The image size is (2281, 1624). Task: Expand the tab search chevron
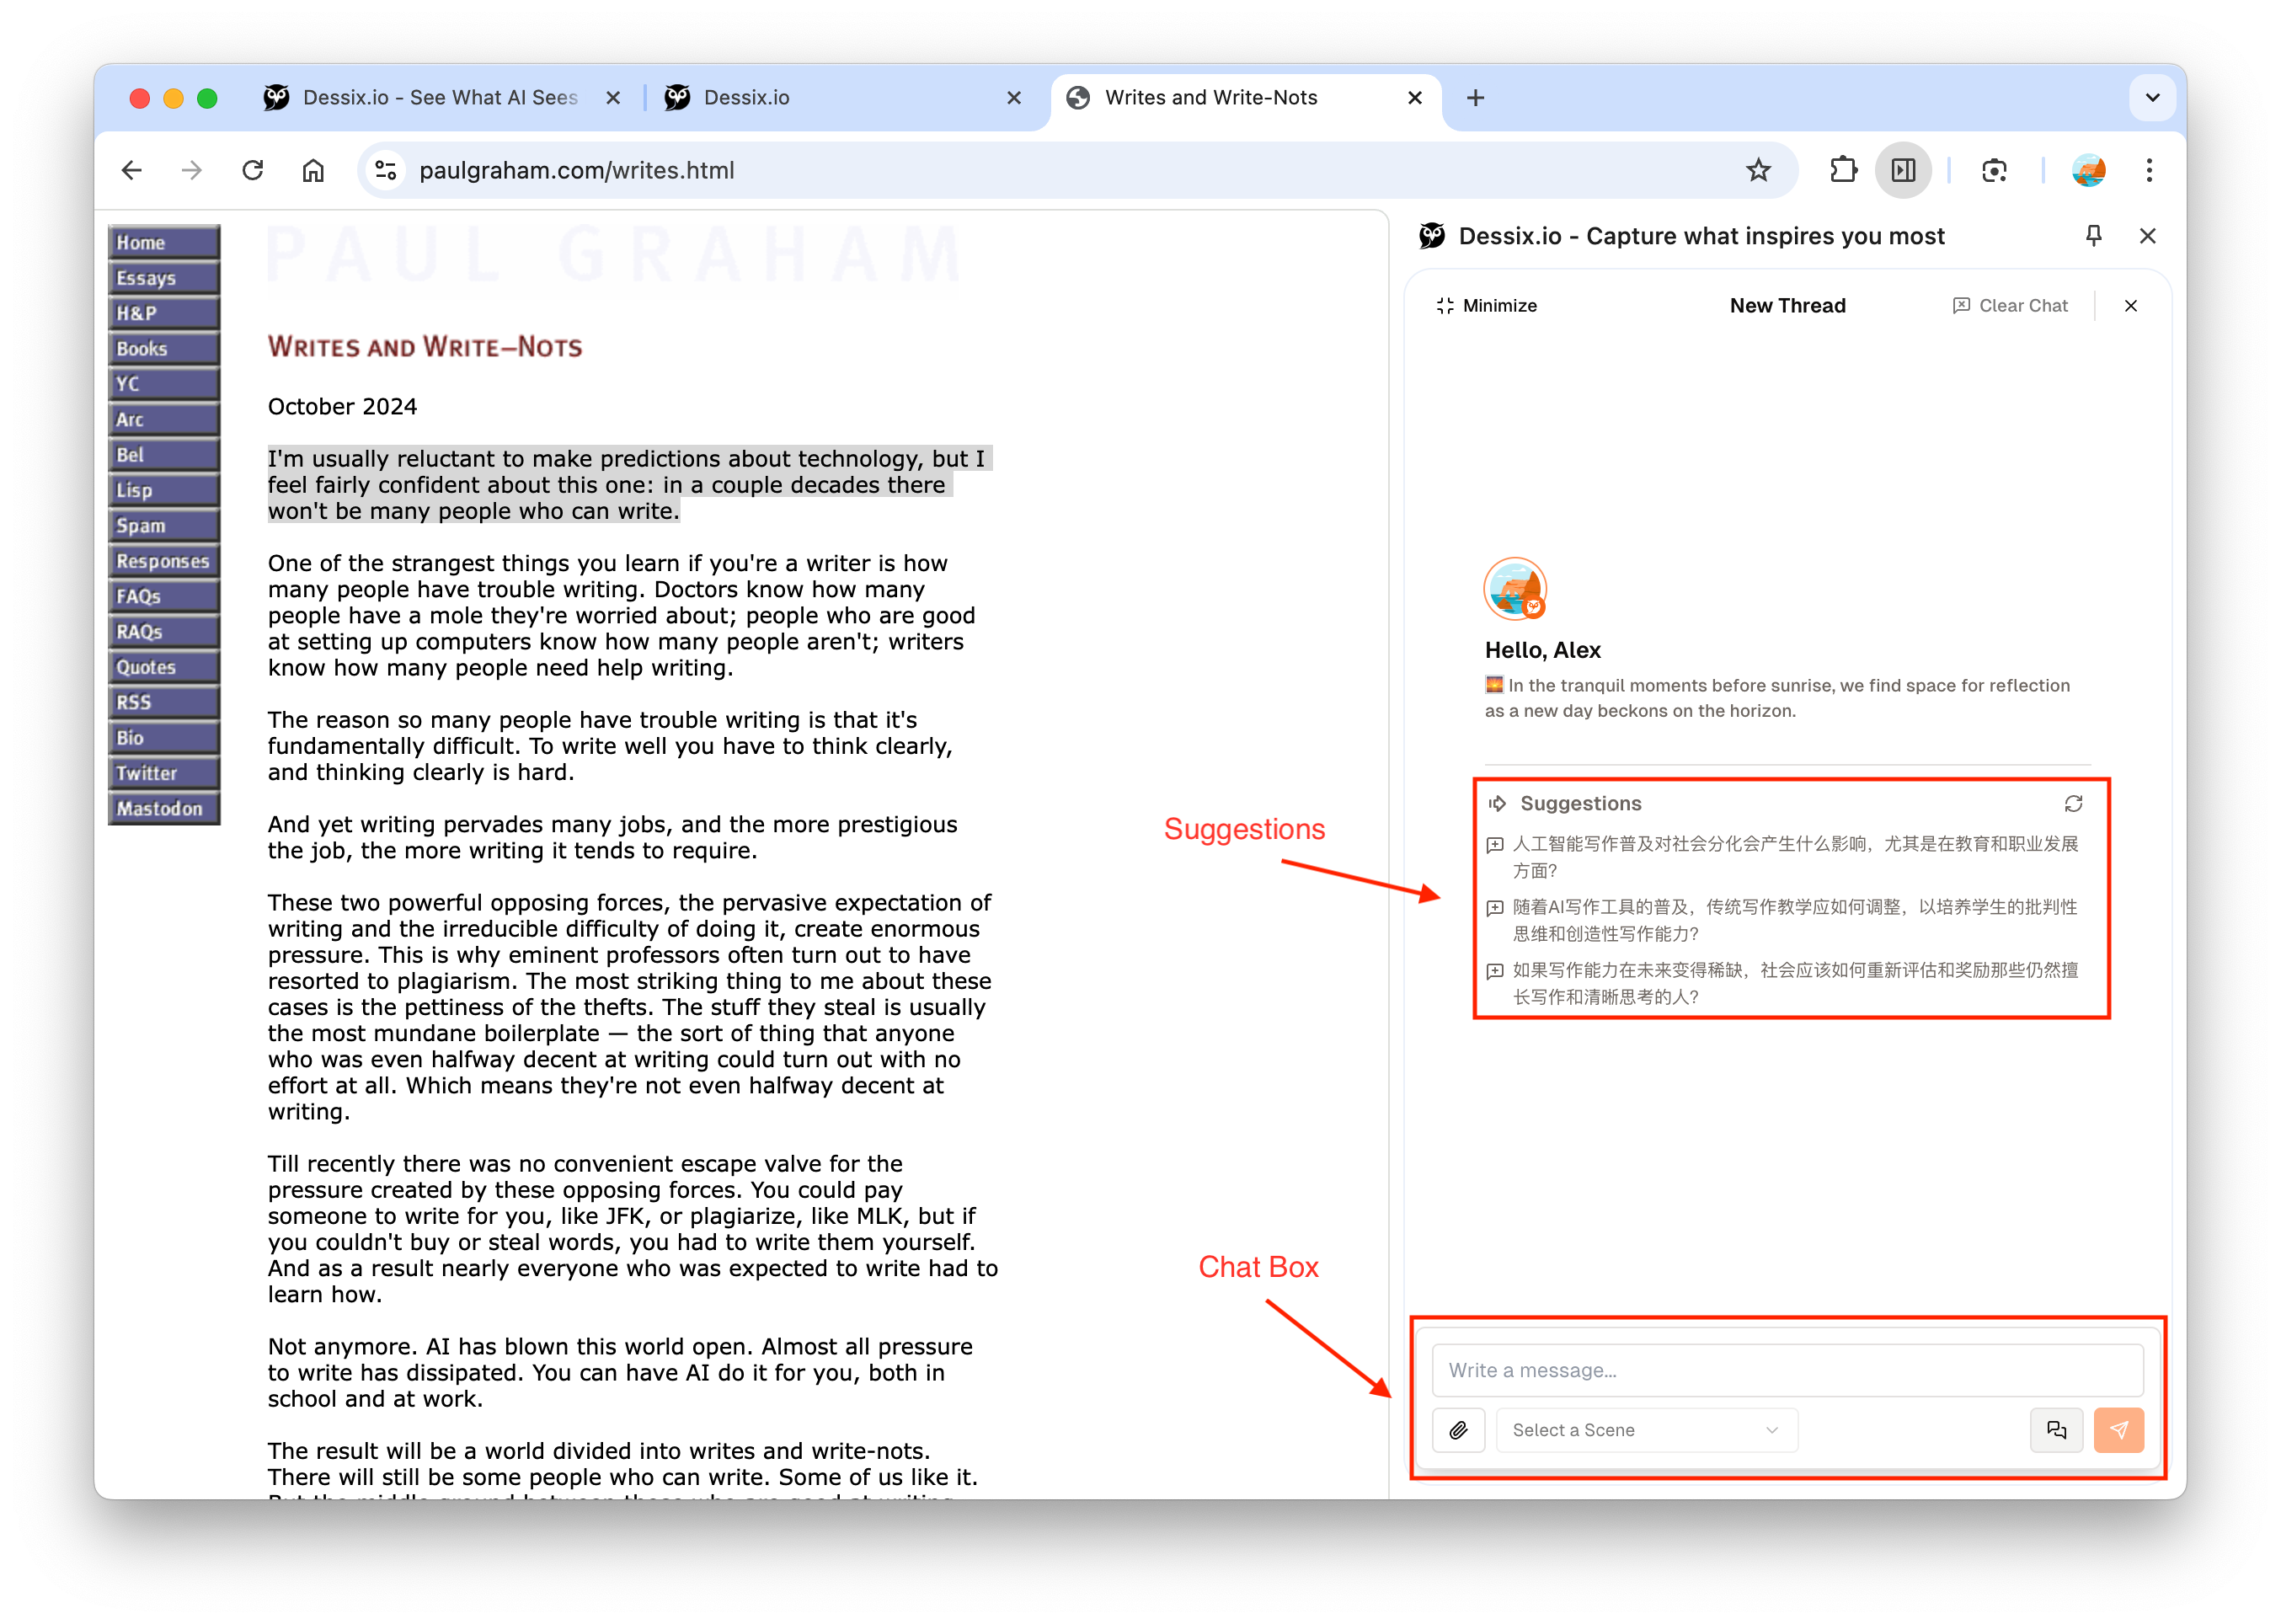(2152, 98)
